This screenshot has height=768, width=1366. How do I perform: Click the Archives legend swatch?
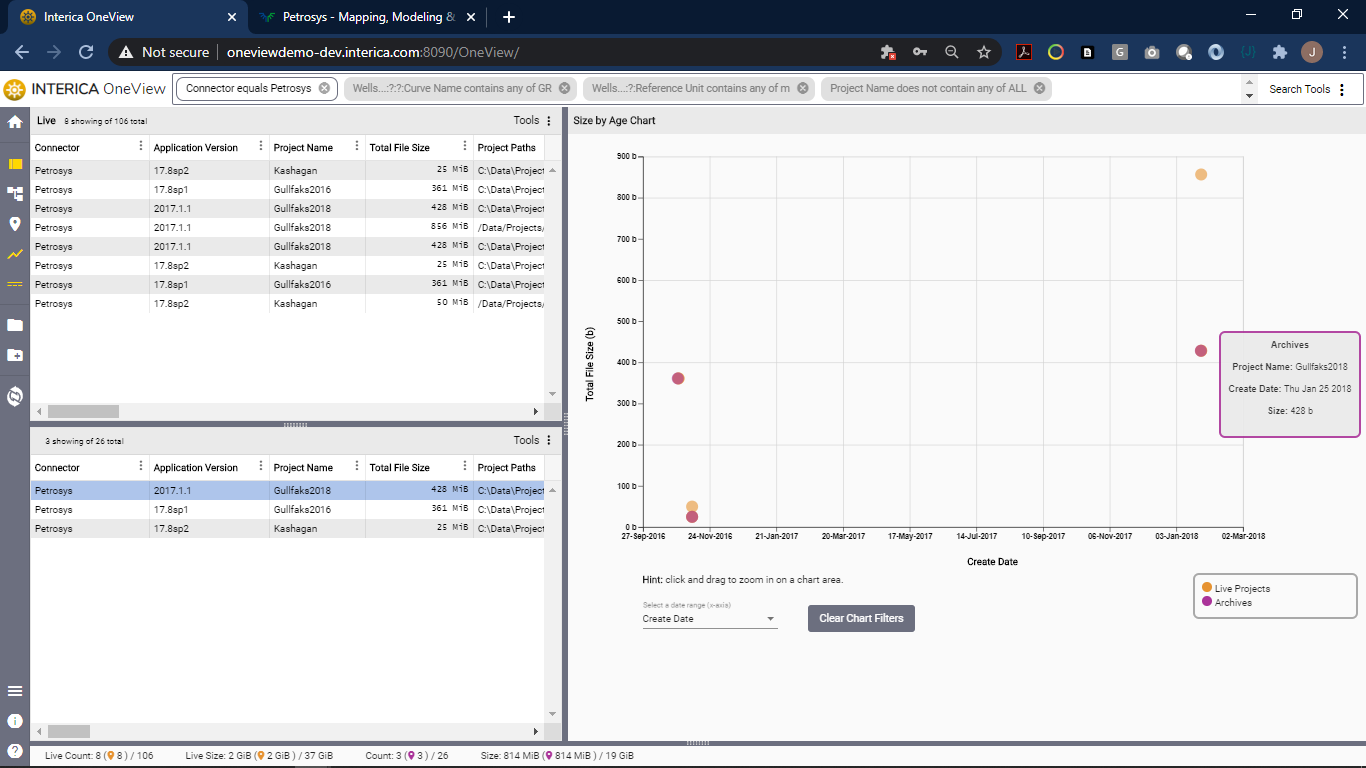point(1207,602)
